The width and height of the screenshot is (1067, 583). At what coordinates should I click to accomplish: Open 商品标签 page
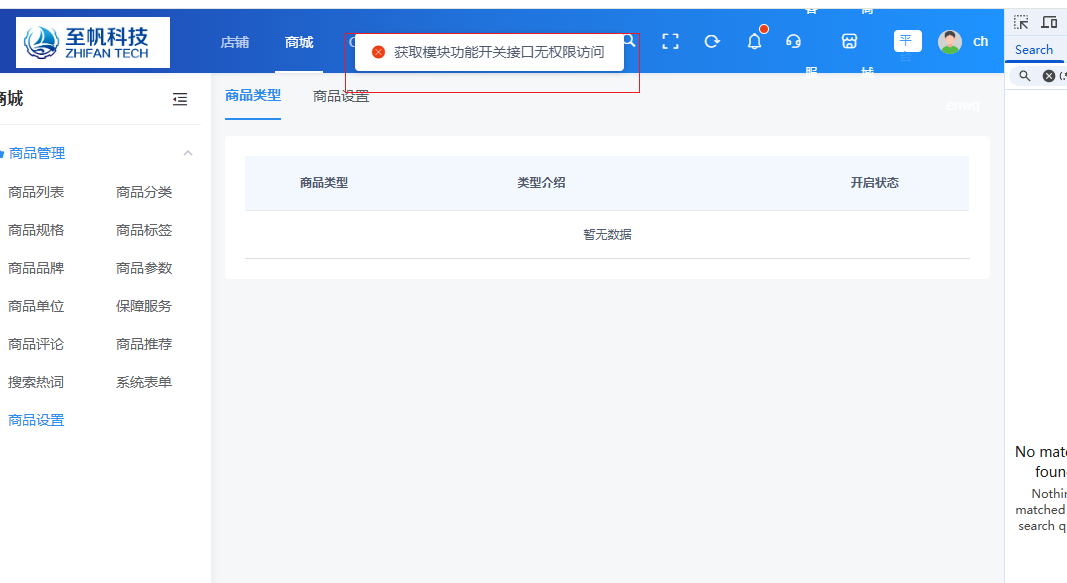tap(144, 230)
